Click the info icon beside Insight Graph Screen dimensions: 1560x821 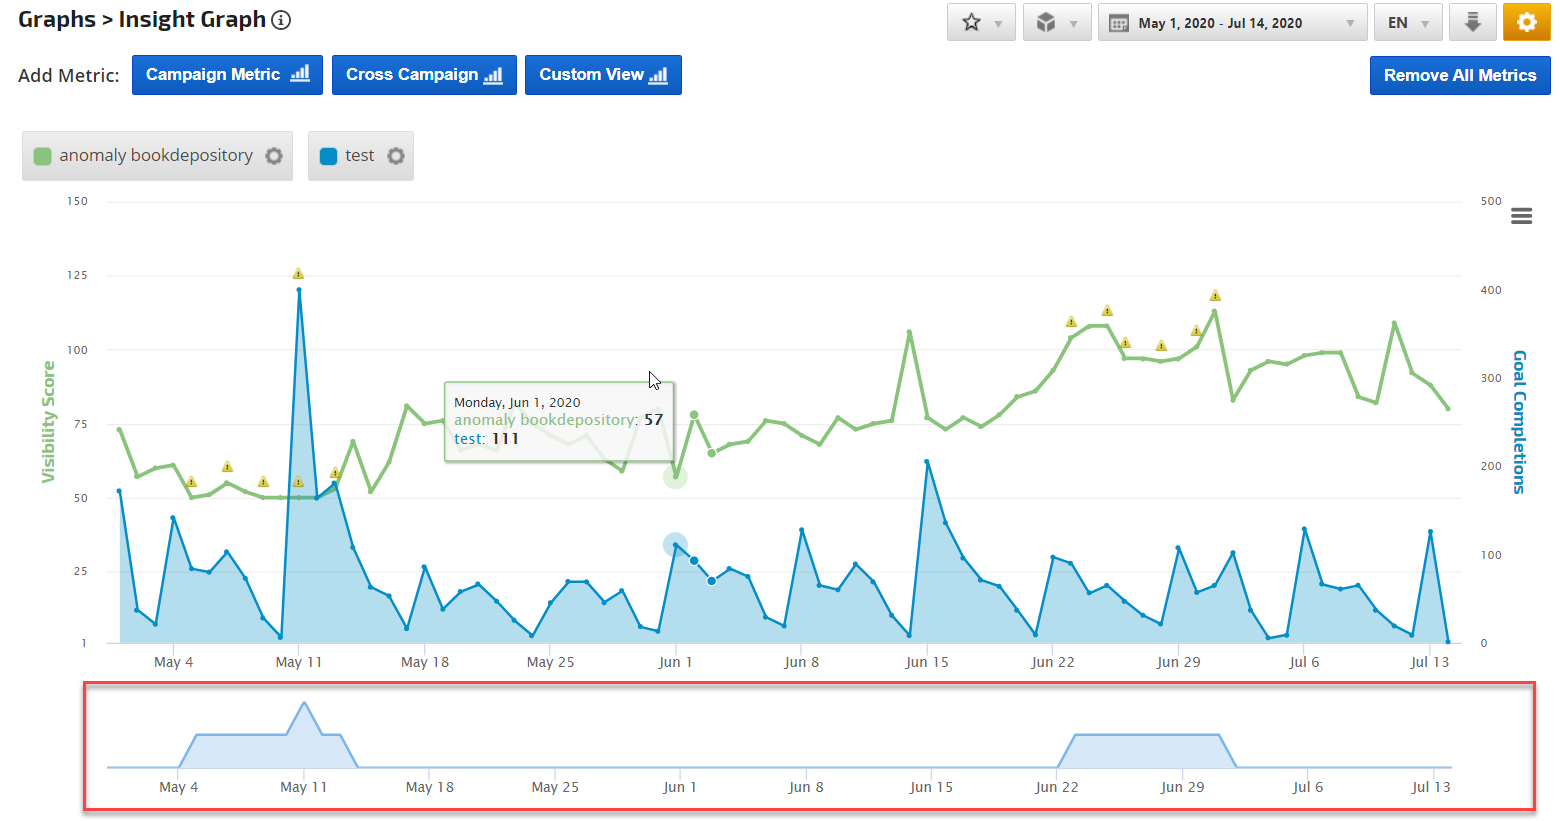(x=281, y=20)
